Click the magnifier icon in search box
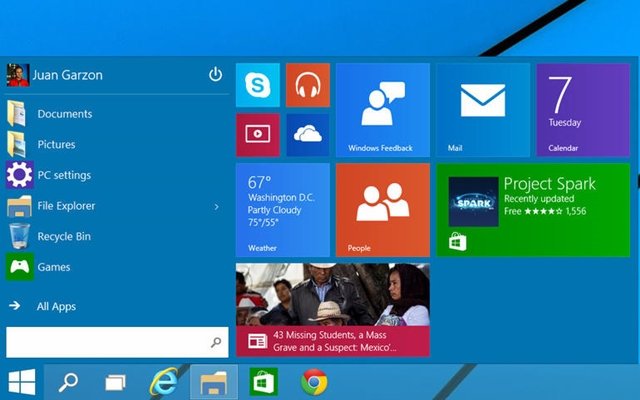The height and width of the screenshot is (400, 640). click(x=216, y=342)
